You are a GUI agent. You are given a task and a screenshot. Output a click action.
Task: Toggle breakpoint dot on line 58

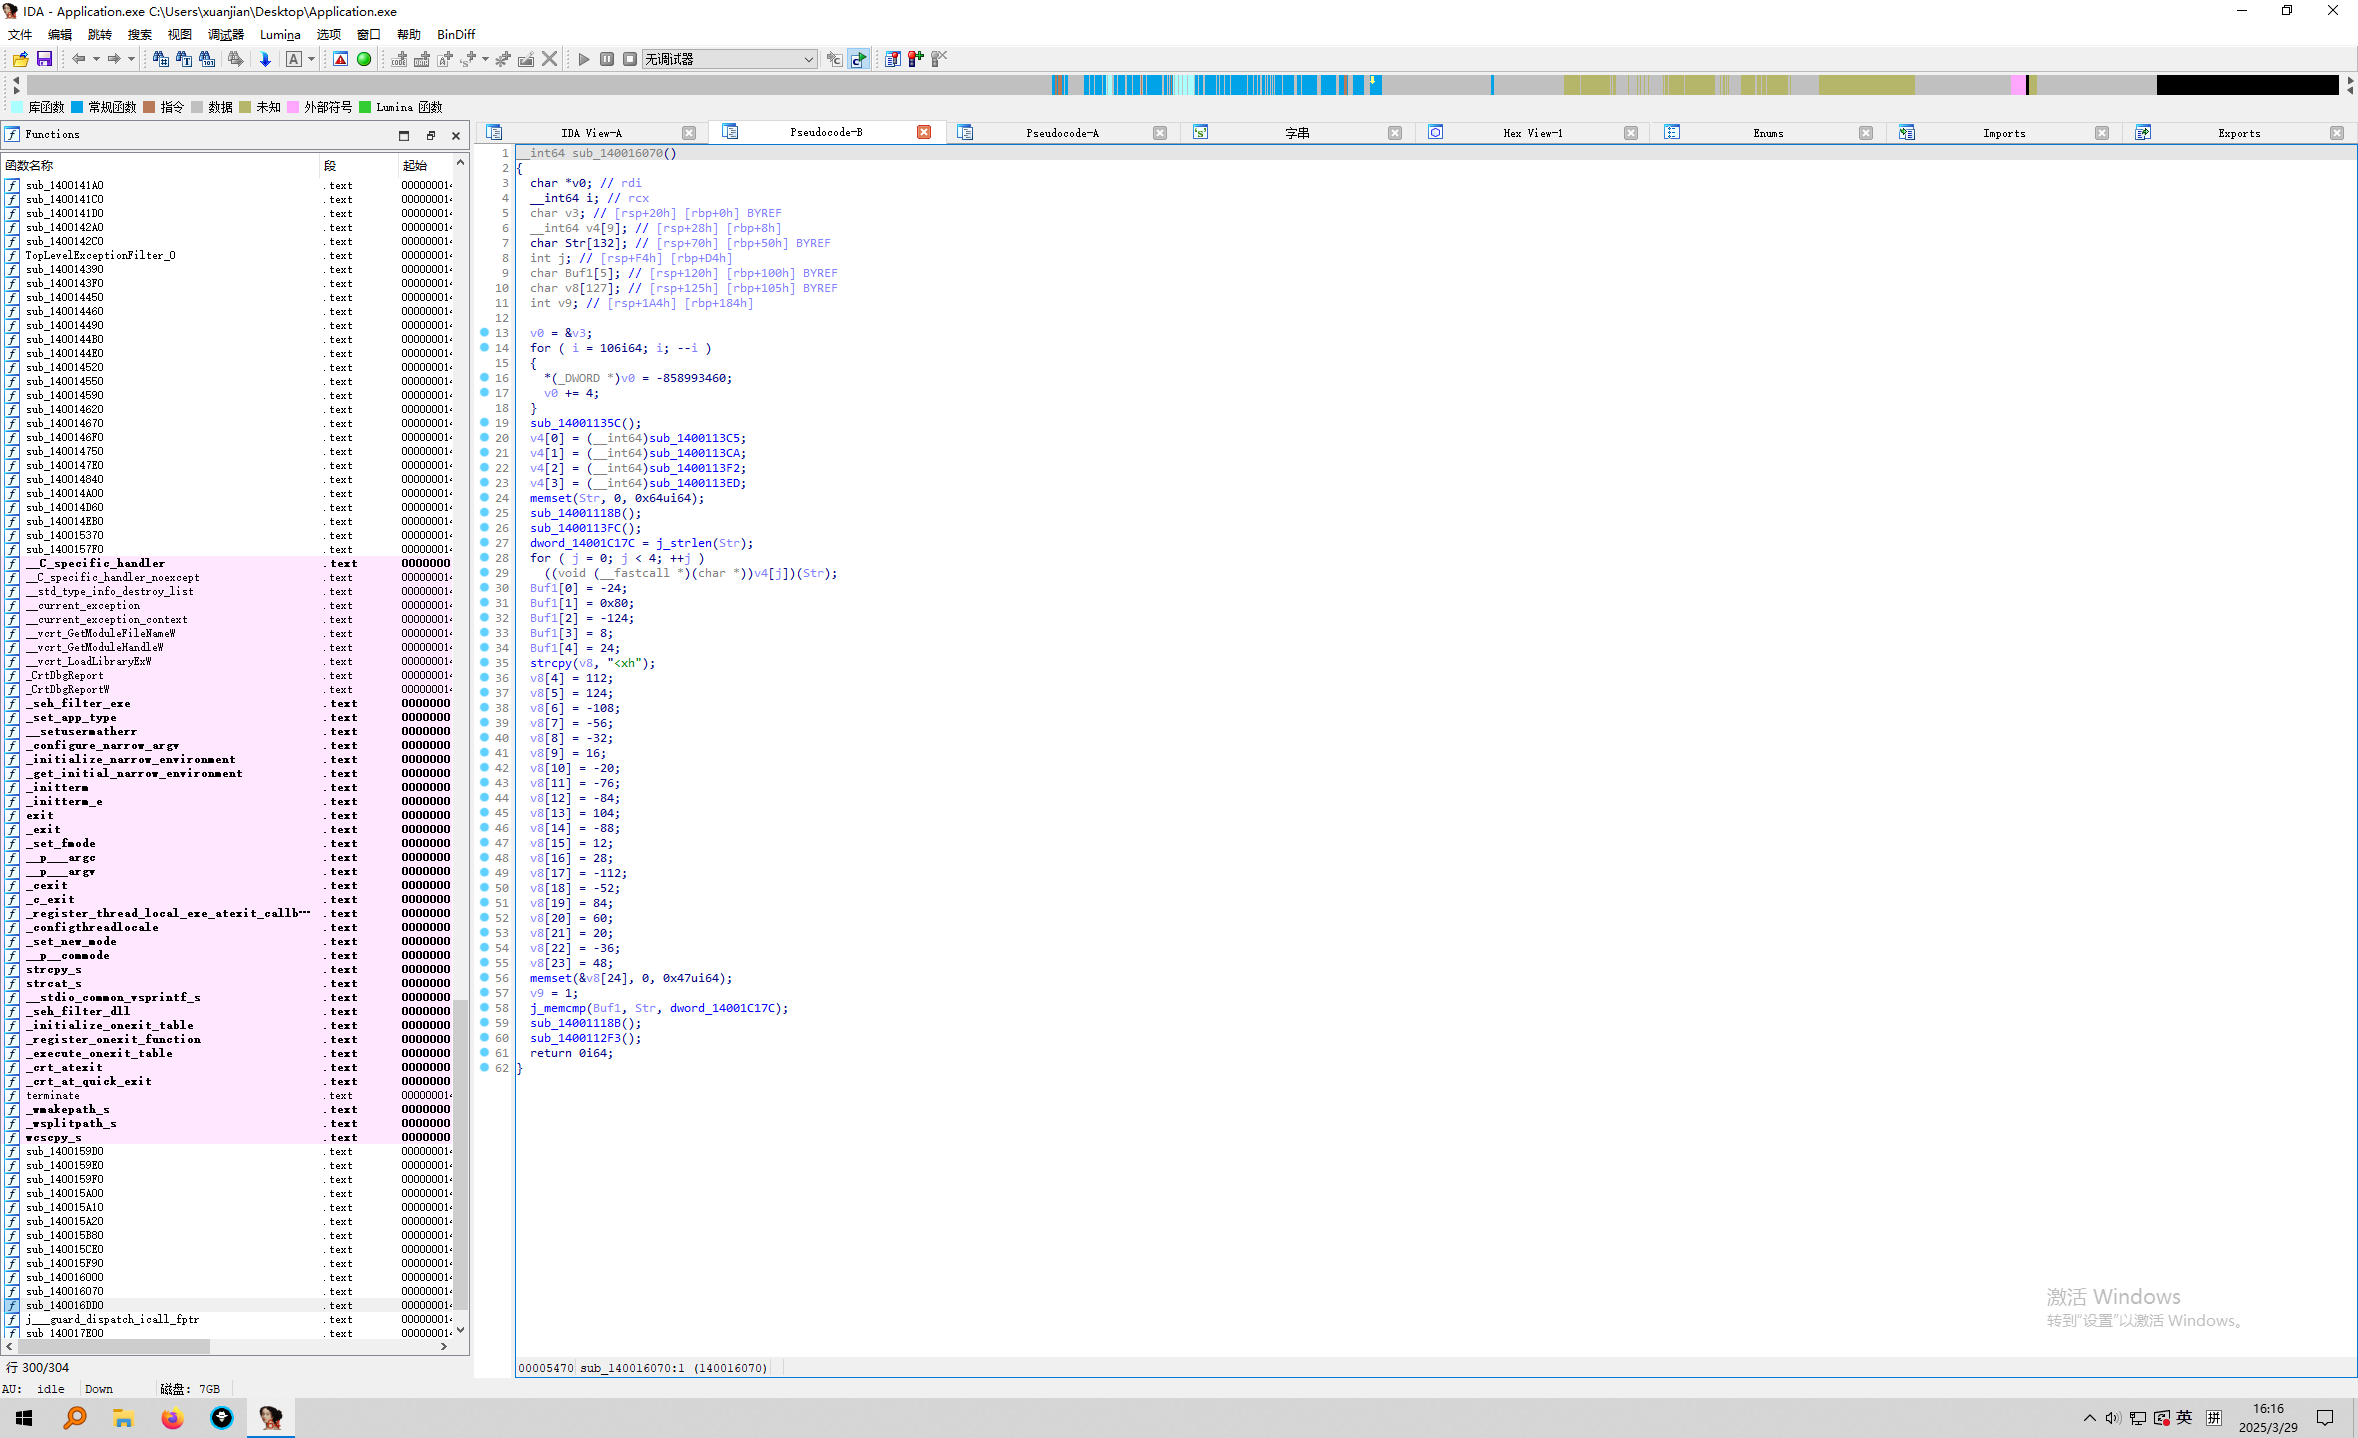click(485, 1008)
